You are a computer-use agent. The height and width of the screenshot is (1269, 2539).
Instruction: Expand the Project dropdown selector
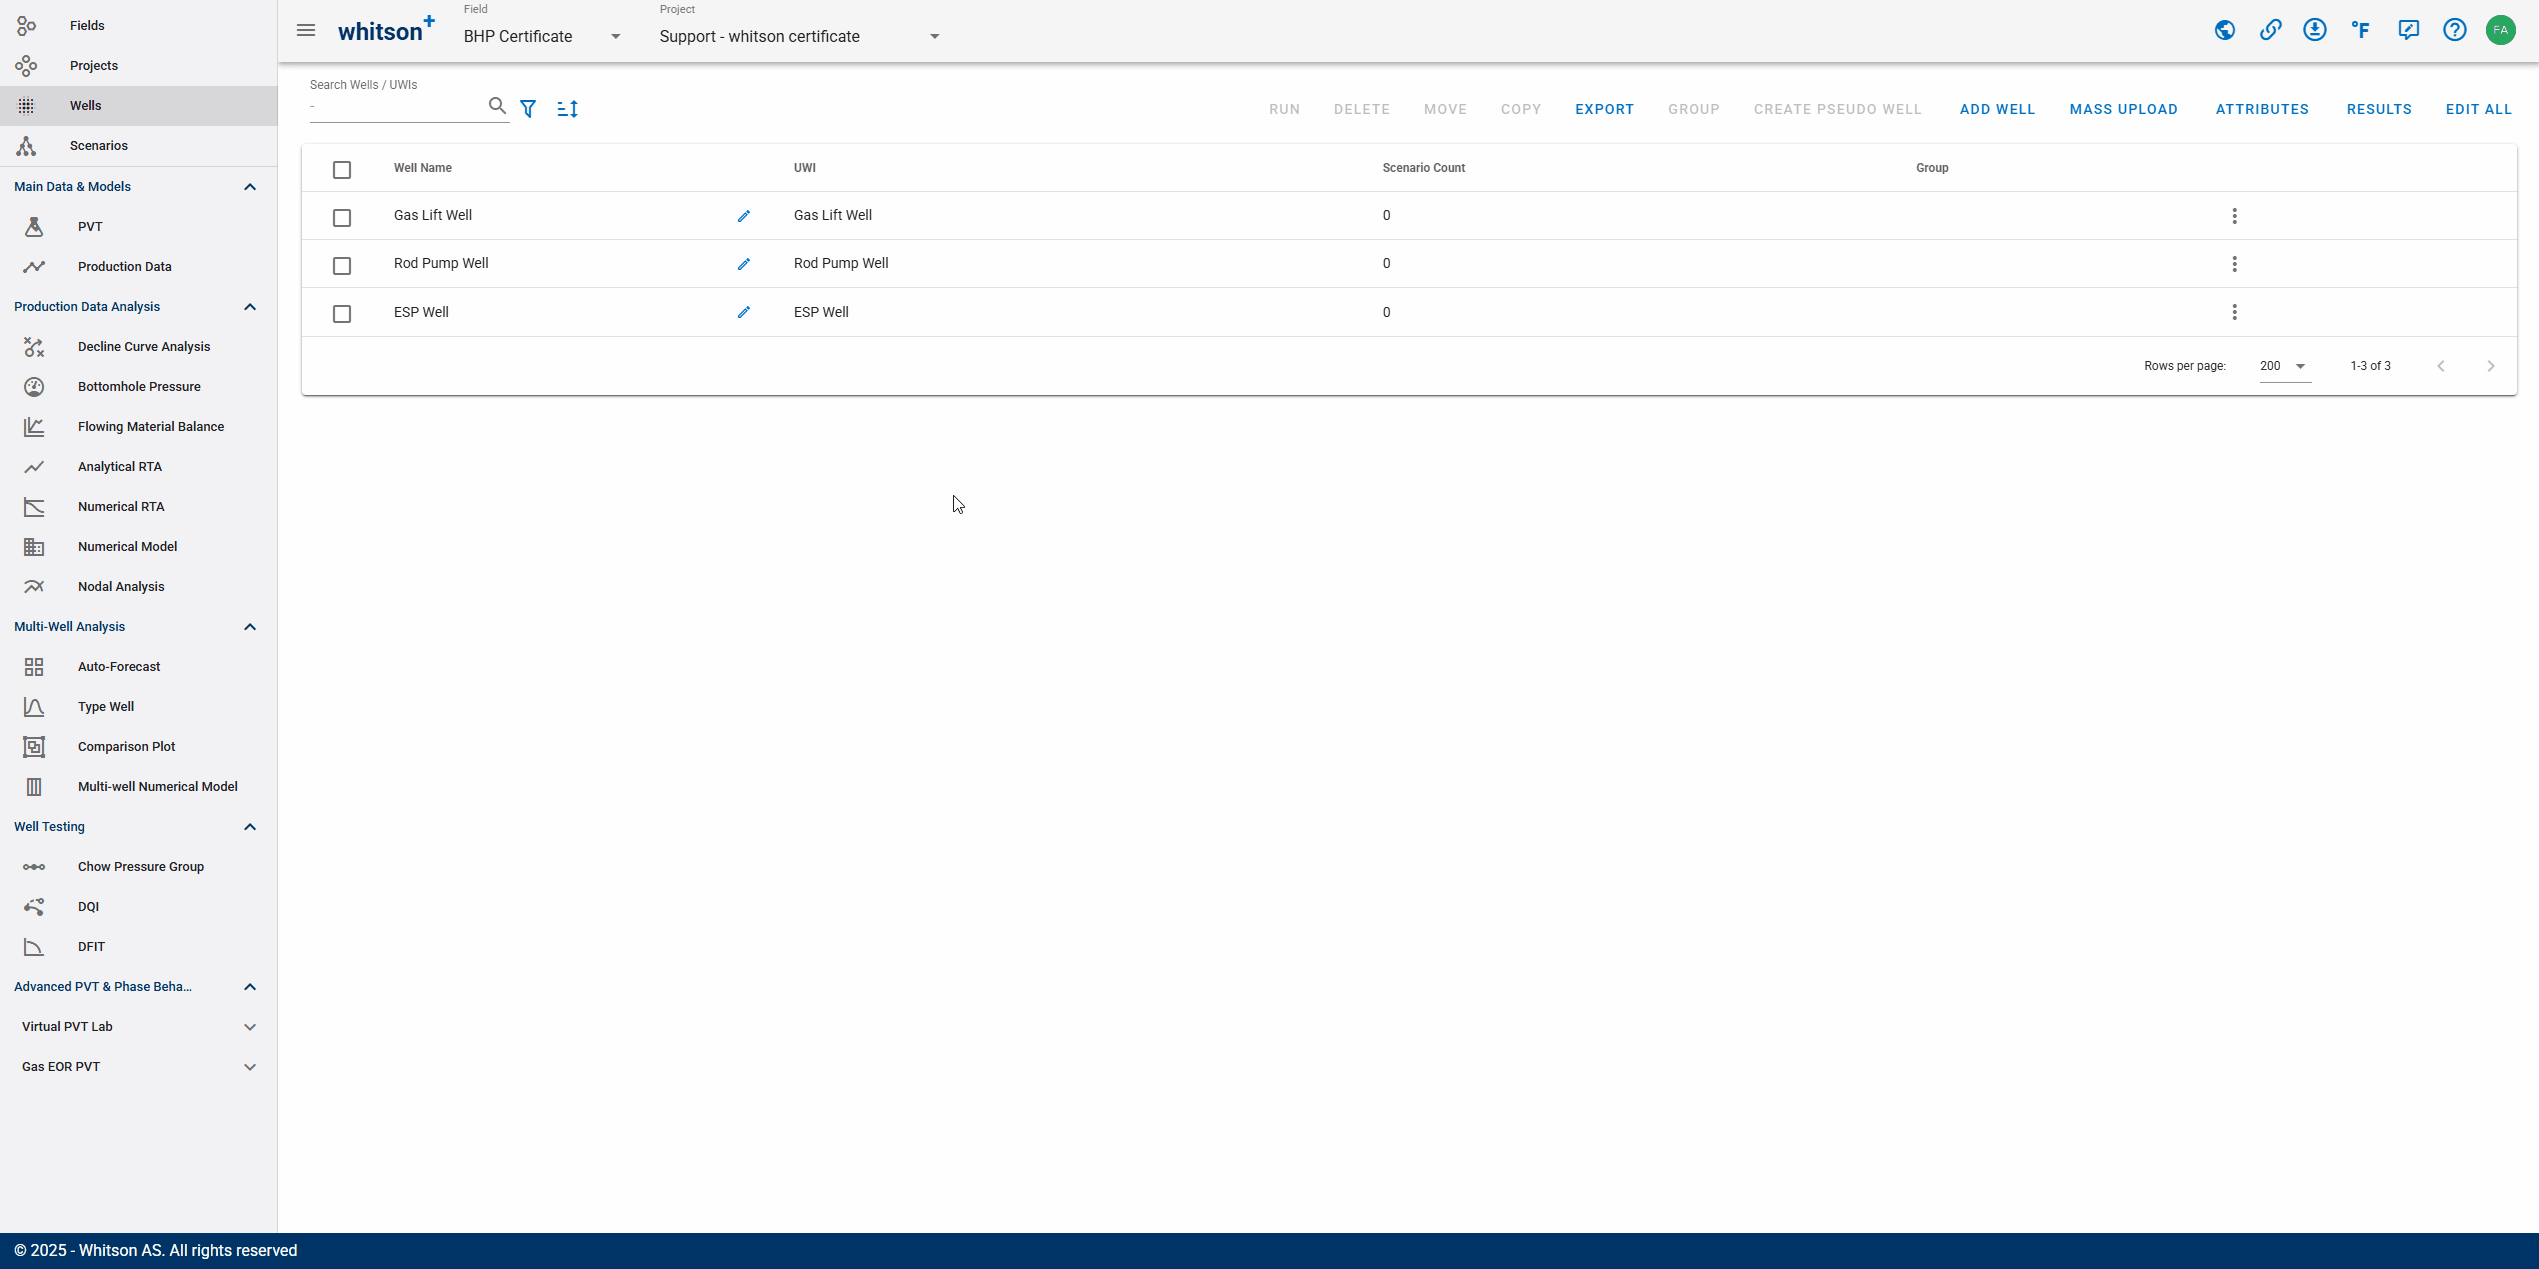(x=934, y=36)
